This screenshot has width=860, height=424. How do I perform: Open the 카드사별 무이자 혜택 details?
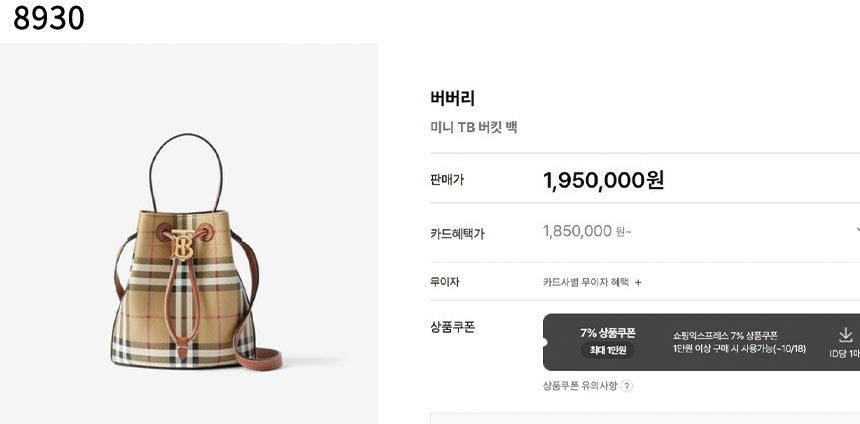point(586,282)
